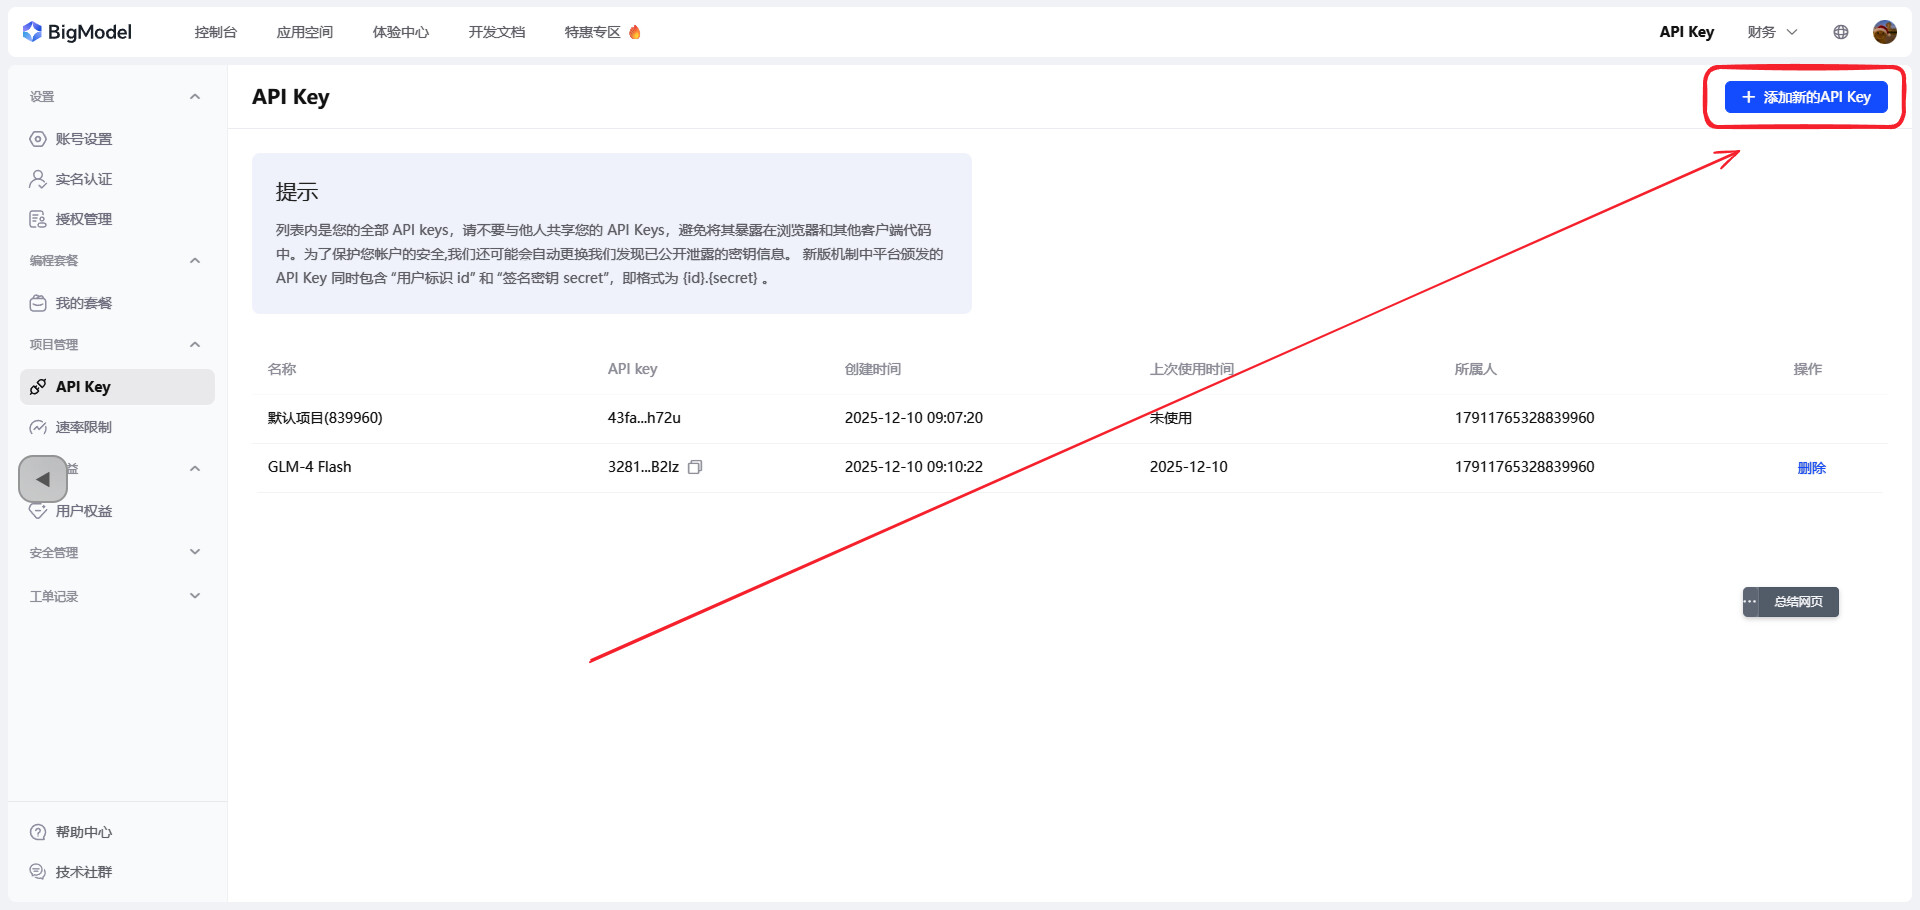
Task: Go to 速率限制 page
Action: point(83,427)
